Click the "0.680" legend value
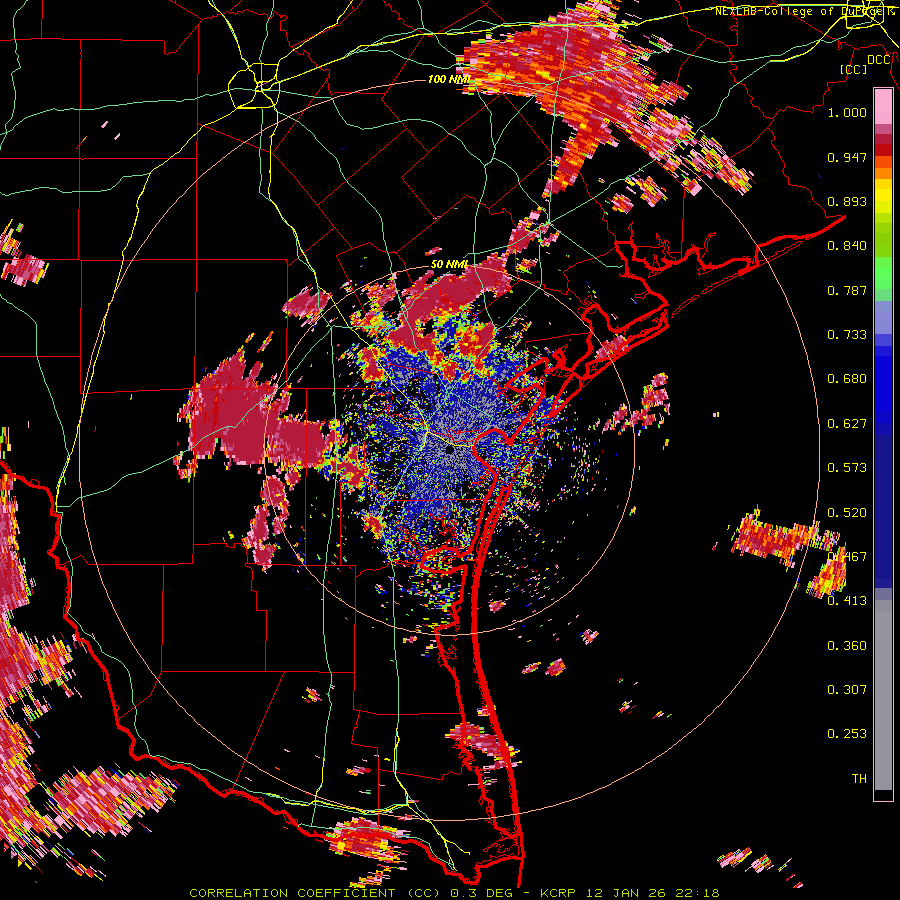The image size is (900, 900). click(847, 379)
